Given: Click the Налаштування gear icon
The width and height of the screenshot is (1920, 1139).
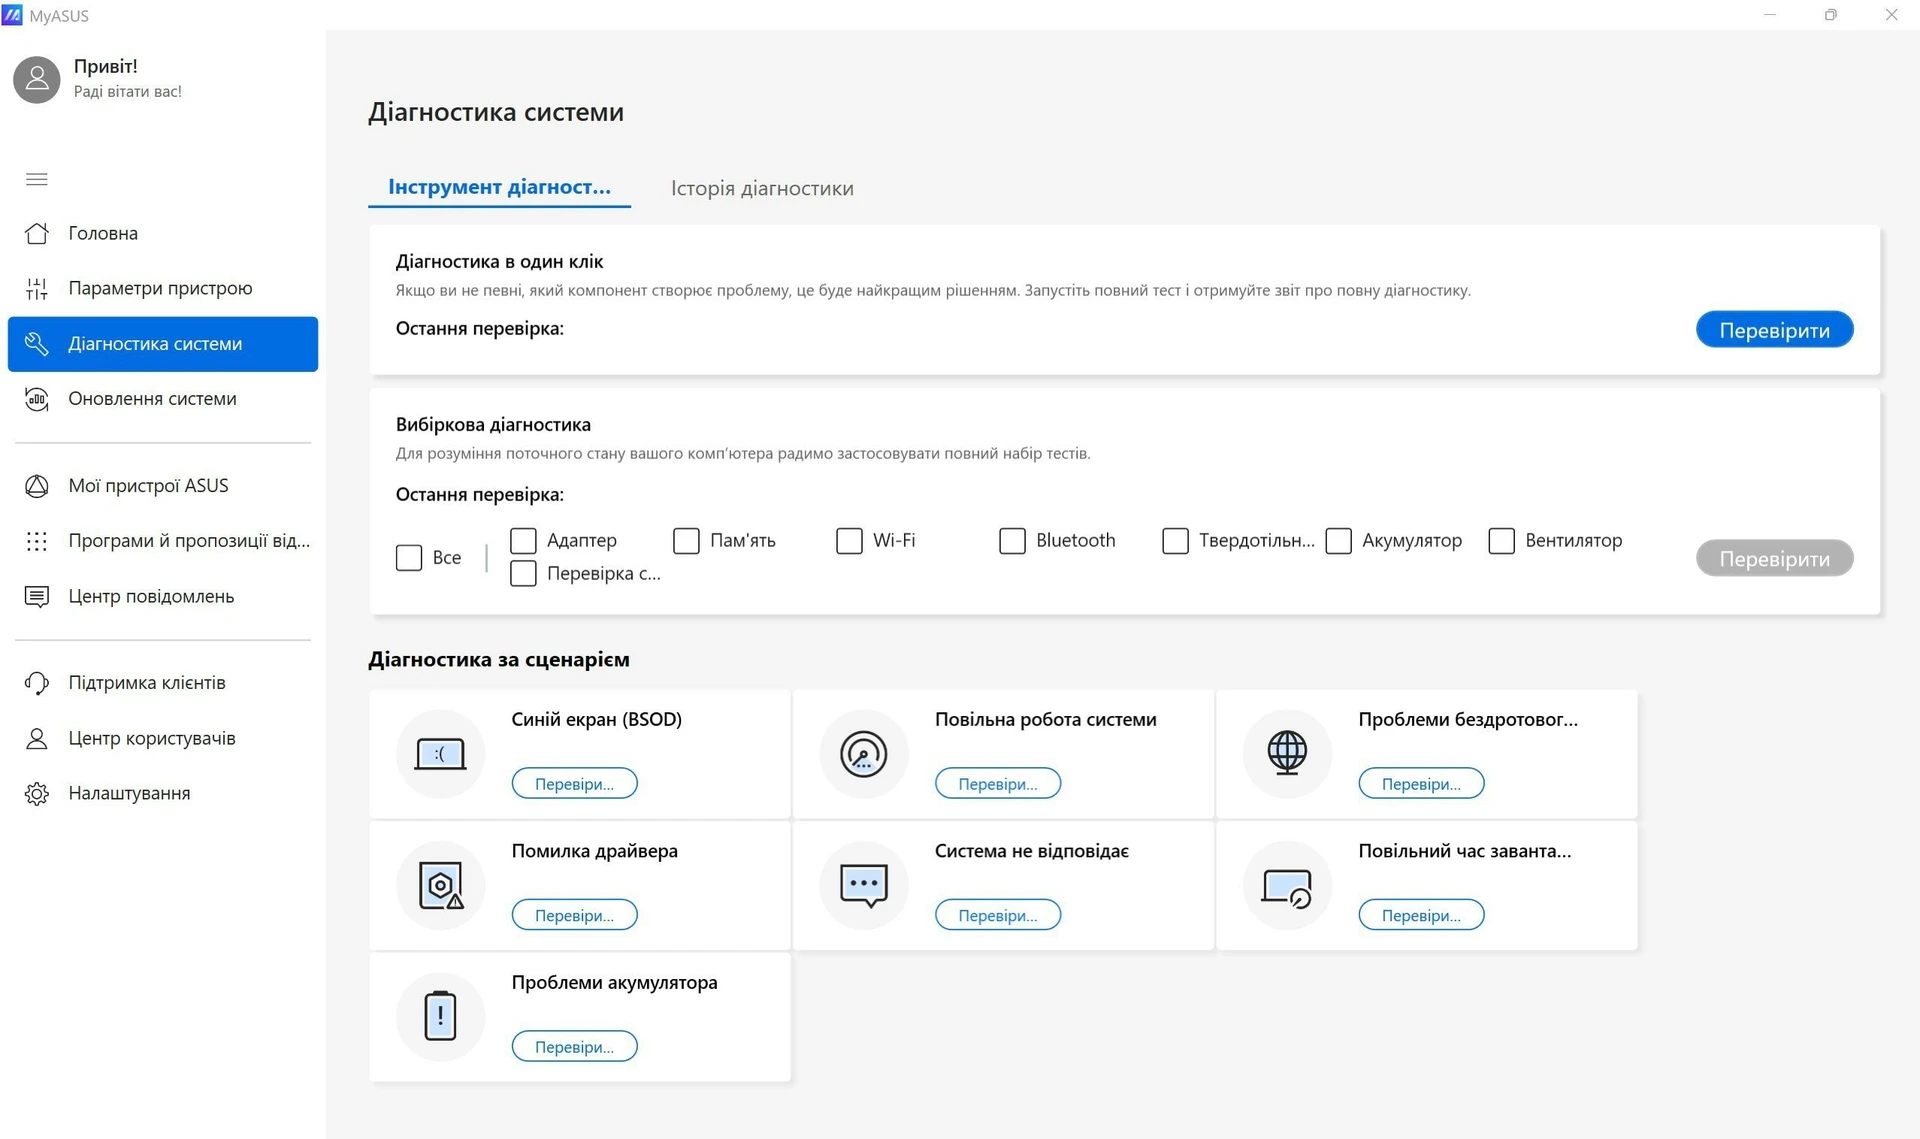Looking at the screenshot, I should [x=37, y=793].
